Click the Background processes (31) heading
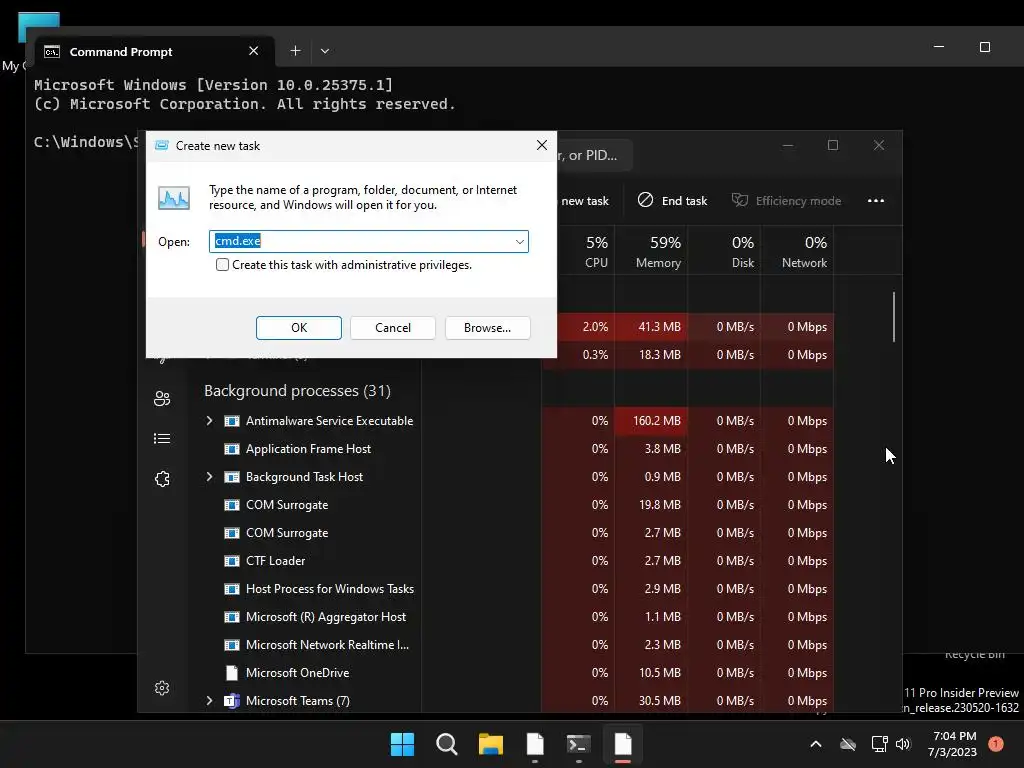Viewport: 1024px width, 768px height. pyautogui.click(x=297, y=391)
